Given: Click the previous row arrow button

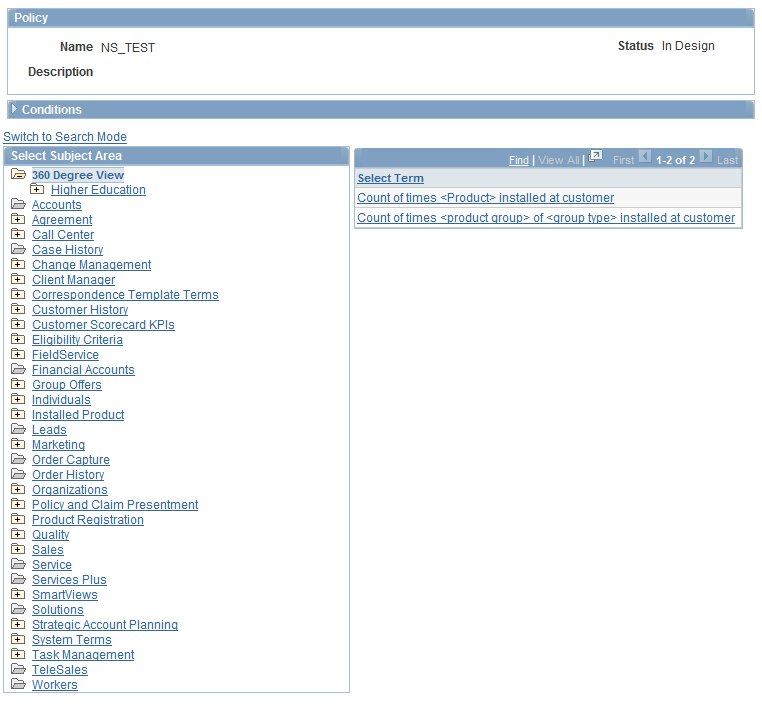Looking at the screenshot, I should click(x=645, y=156).
